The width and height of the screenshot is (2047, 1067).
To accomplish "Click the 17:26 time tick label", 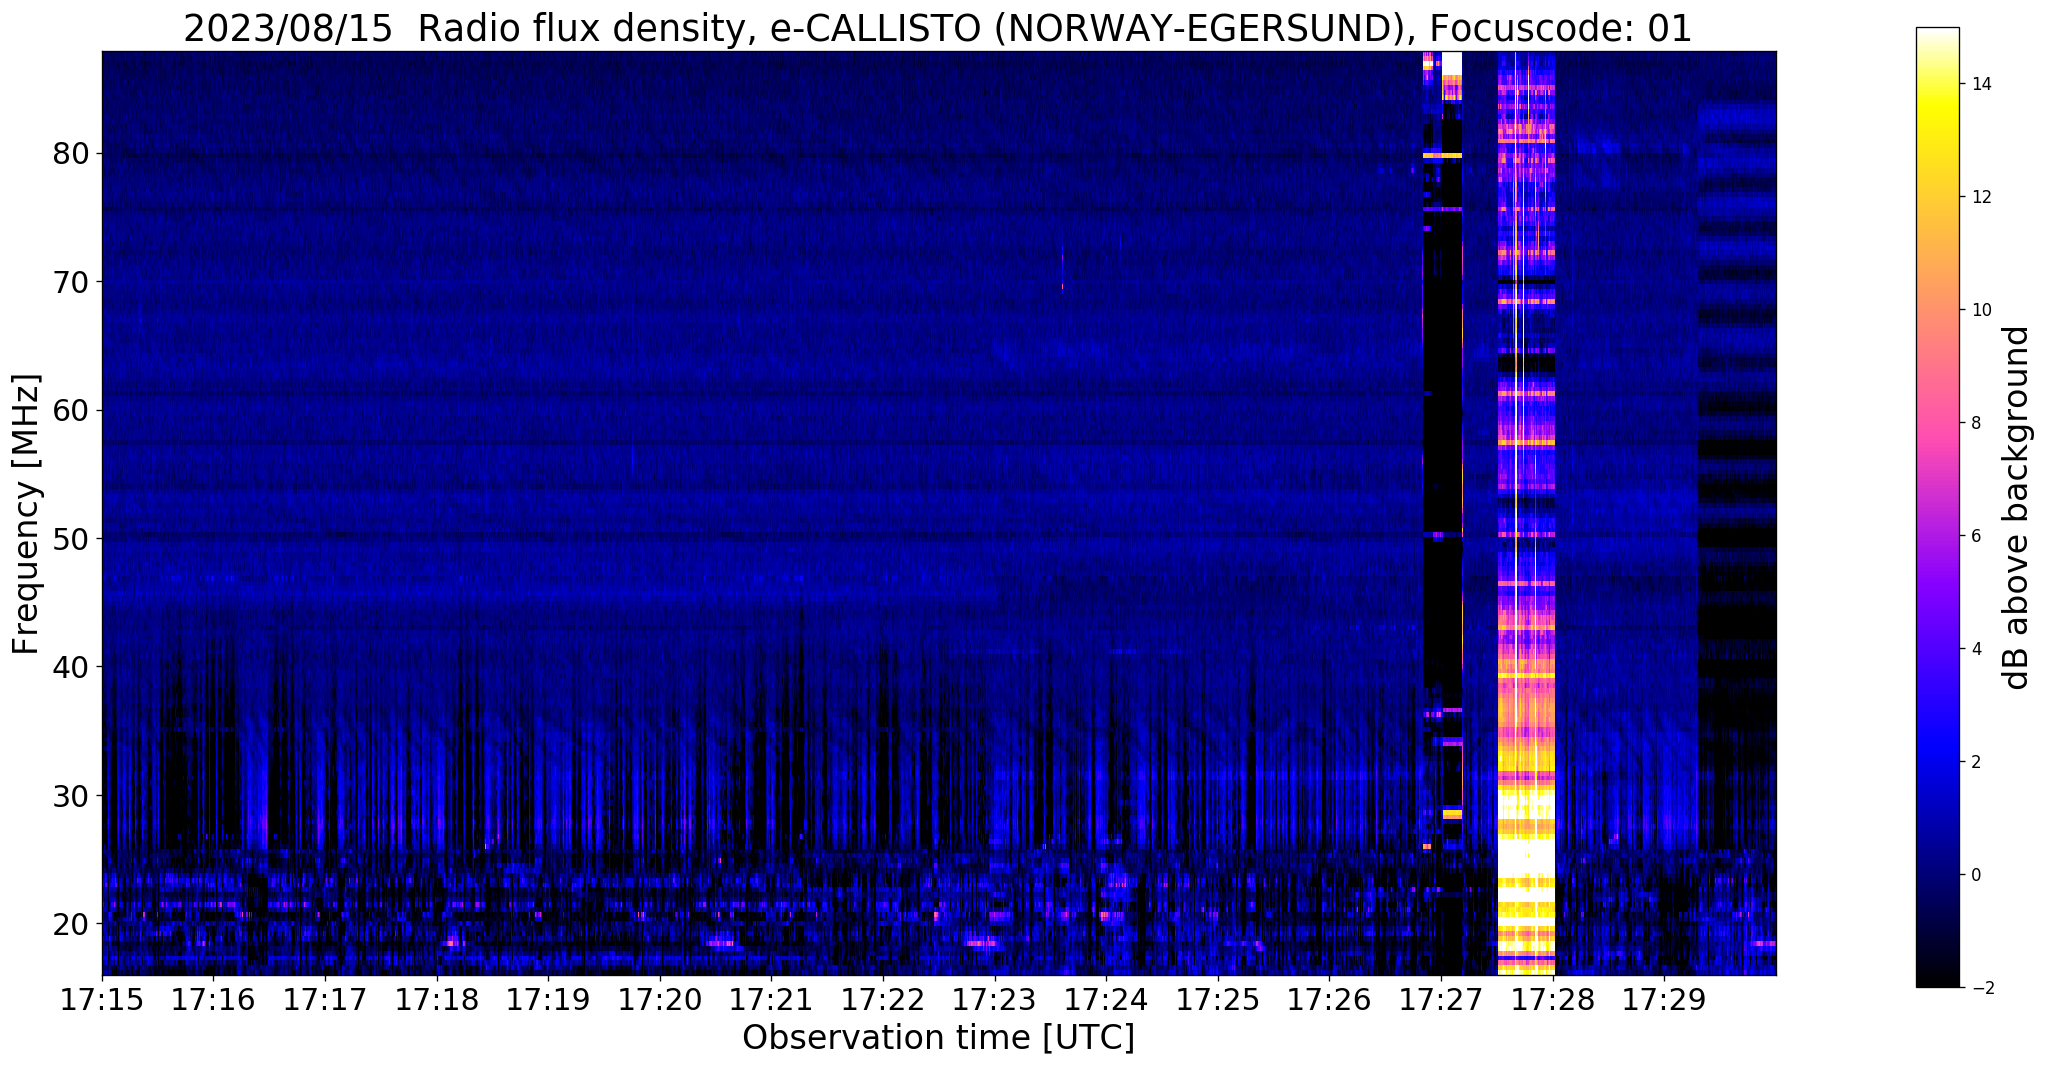I will click(1329, 1000).
